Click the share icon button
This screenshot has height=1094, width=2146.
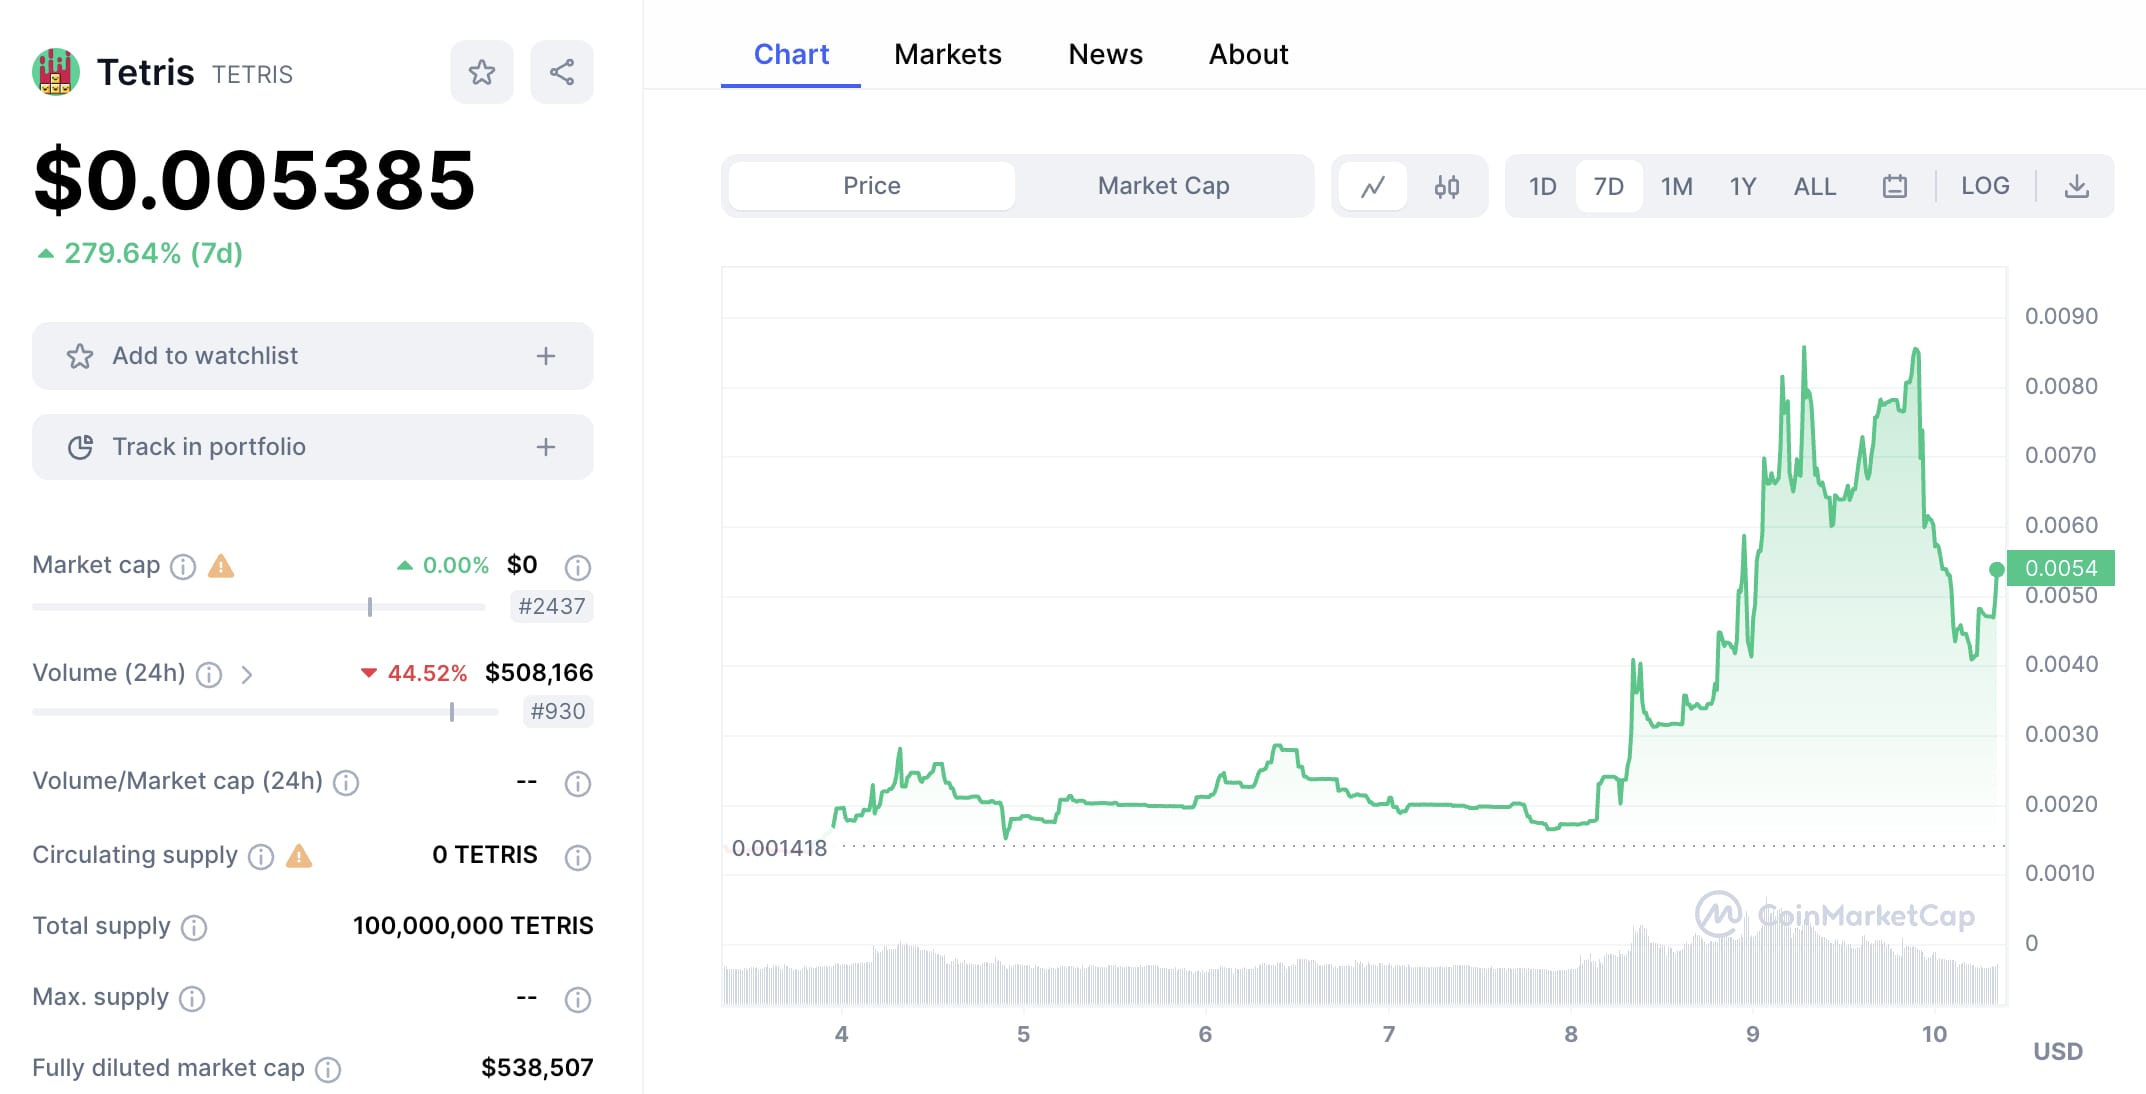pos(561,72)
